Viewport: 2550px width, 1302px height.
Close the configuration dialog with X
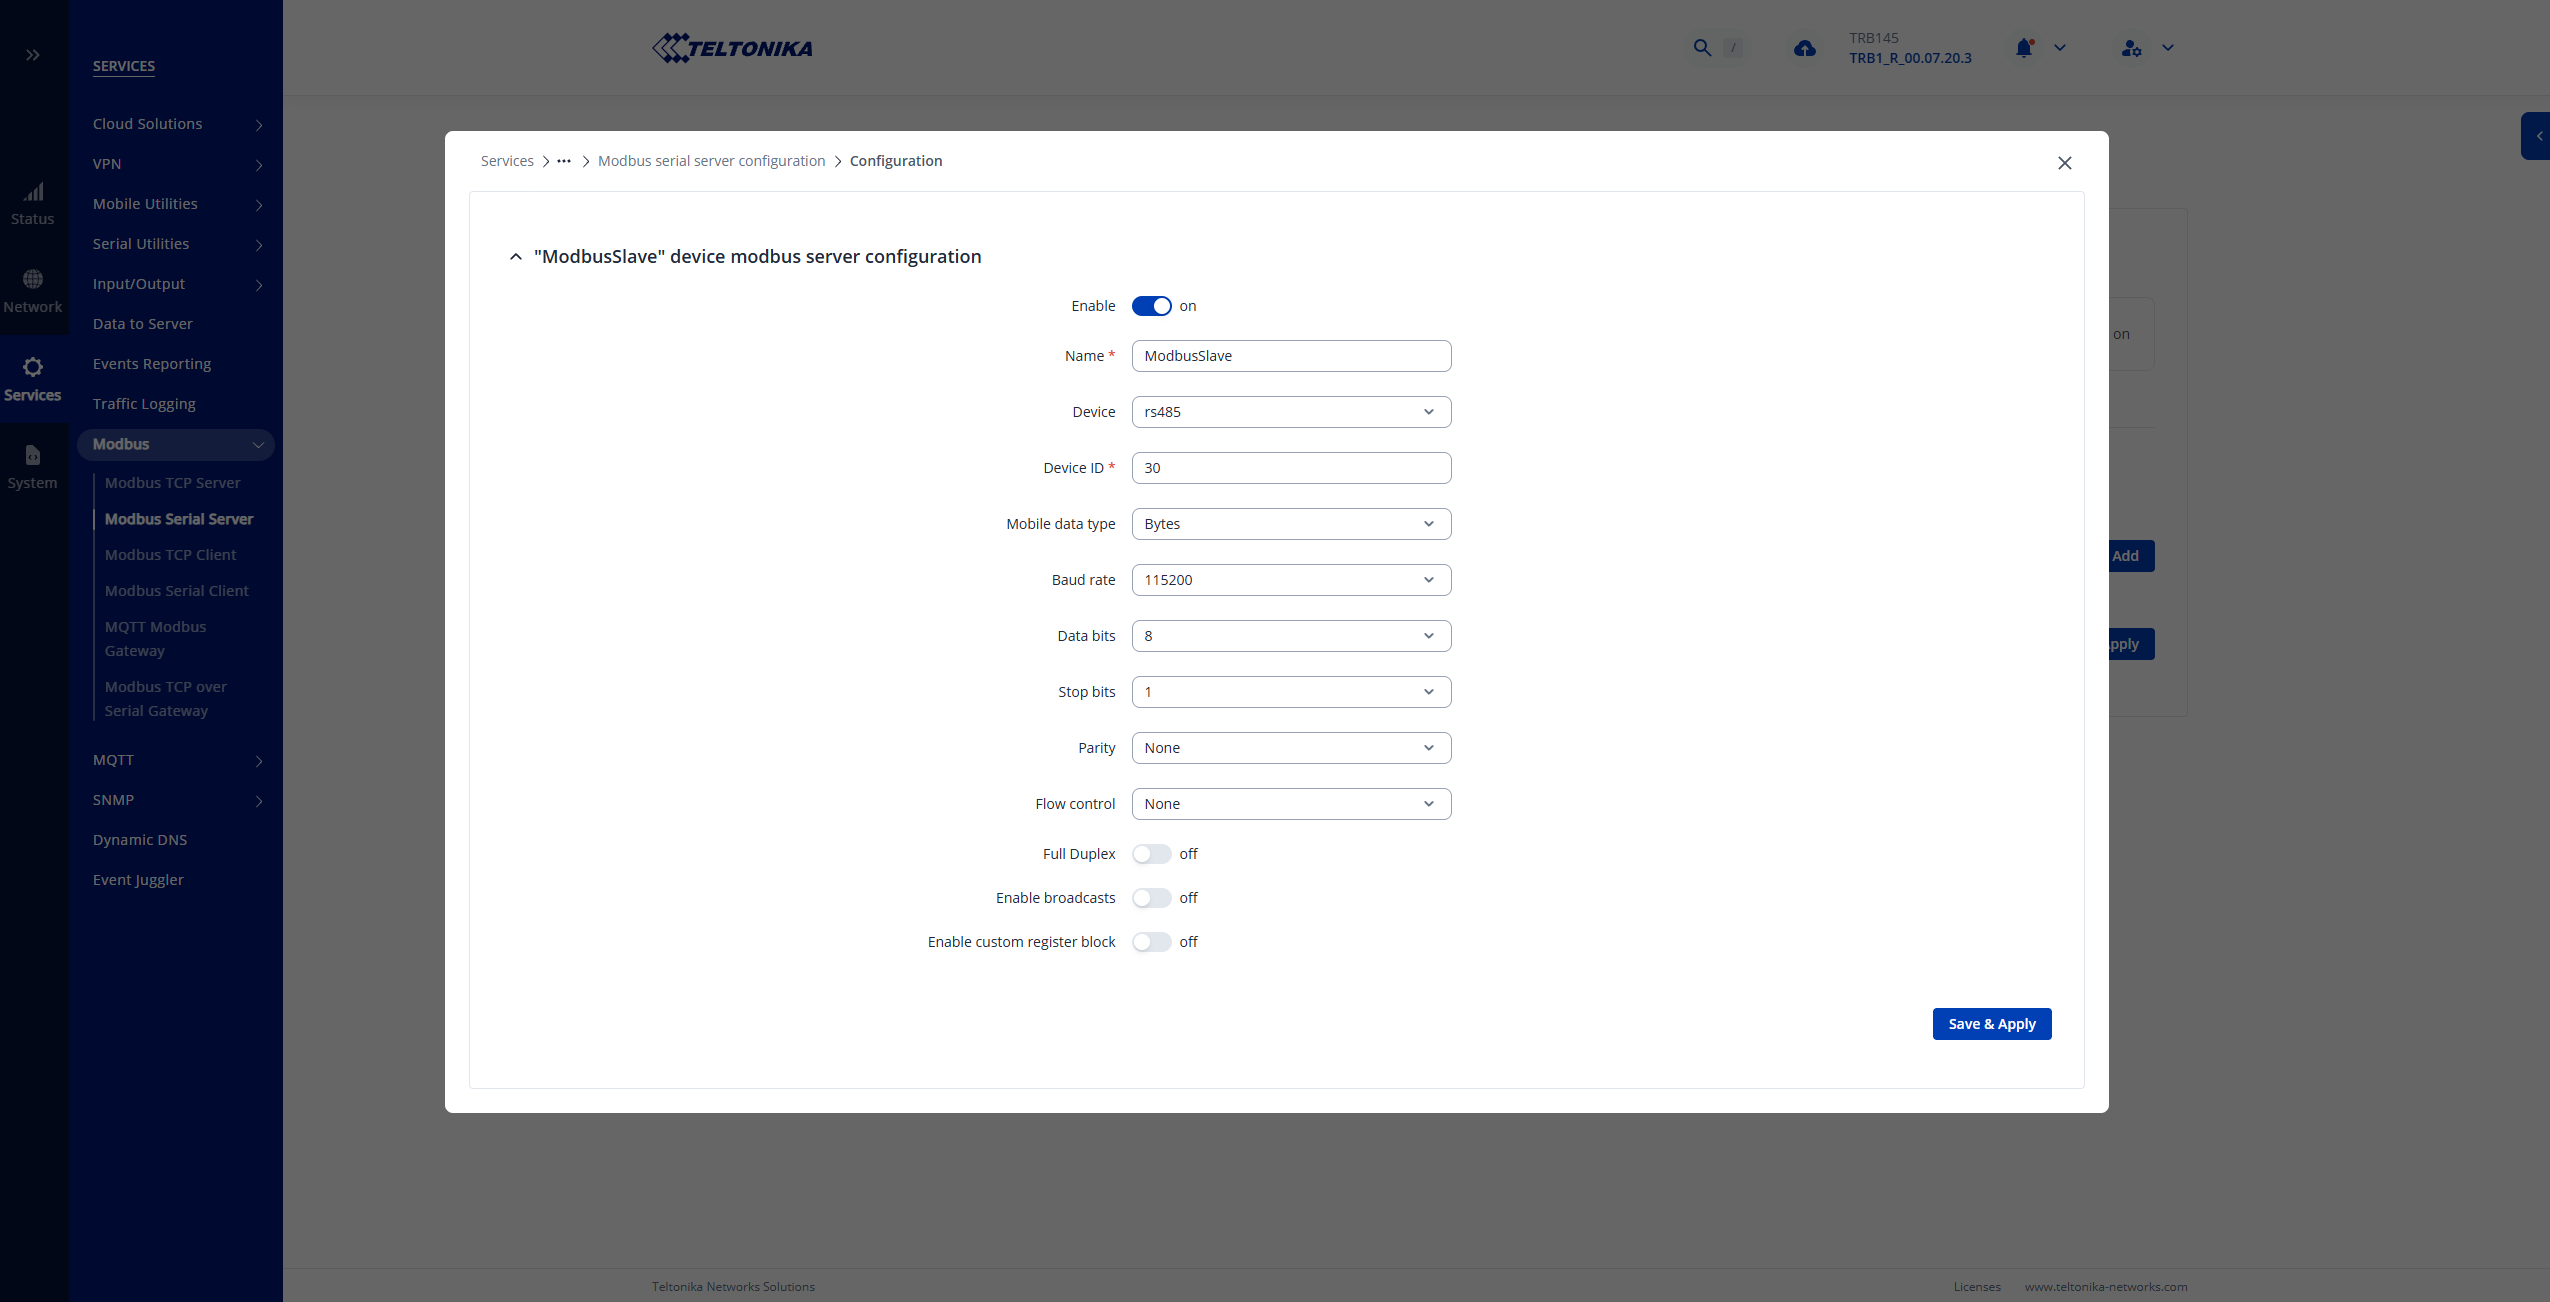click(x=2064, y=163)
